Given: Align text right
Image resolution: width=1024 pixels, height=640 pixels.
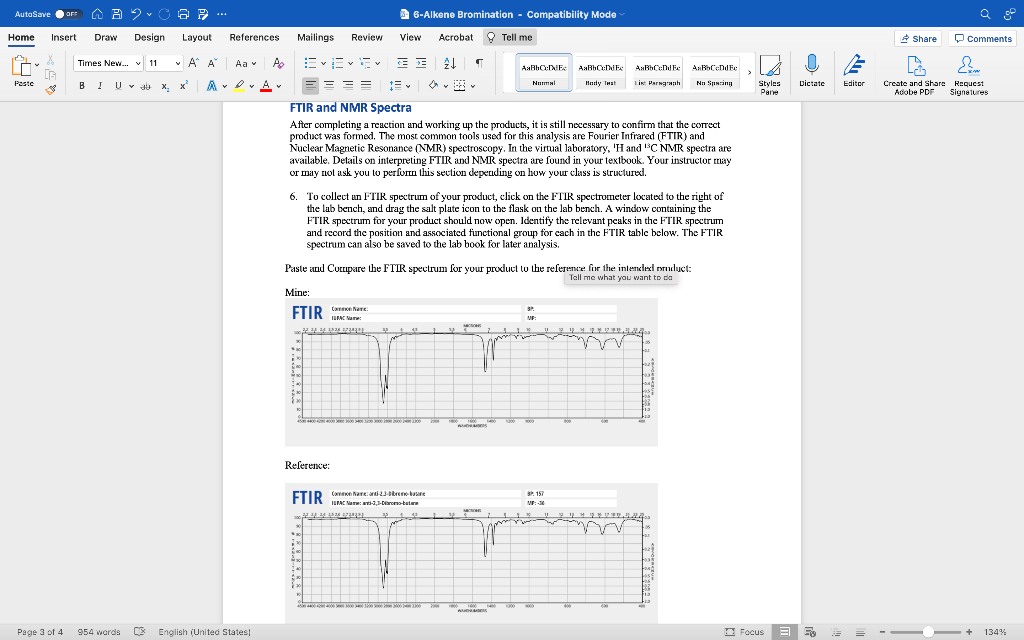Looking at the screenshot, I should [x=348, y=86].
